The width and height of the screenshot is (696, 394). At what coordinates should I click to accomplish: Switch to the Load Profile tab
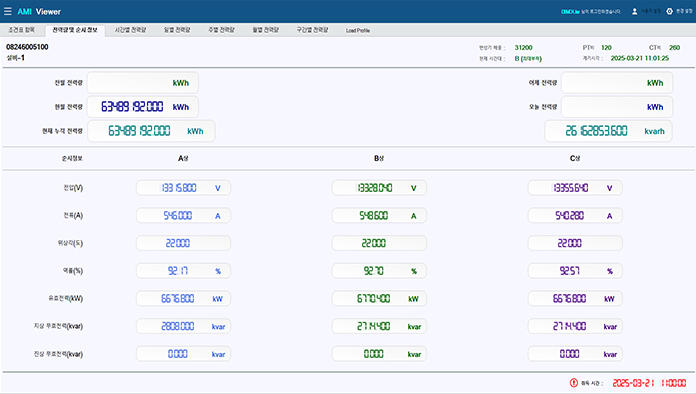pos(358,30)
